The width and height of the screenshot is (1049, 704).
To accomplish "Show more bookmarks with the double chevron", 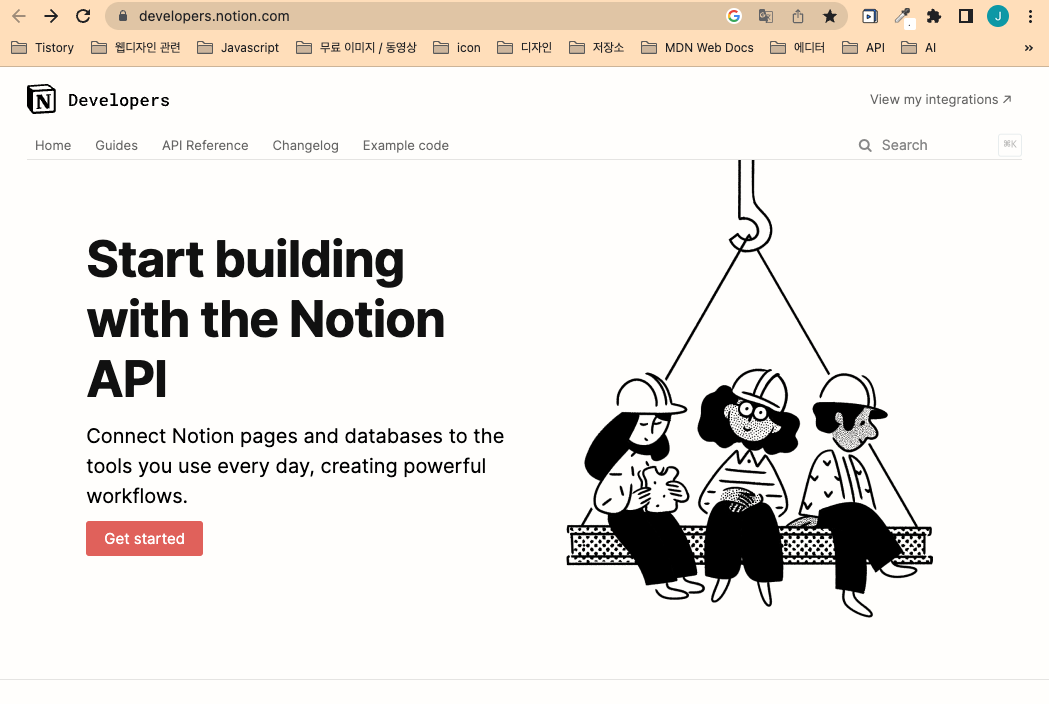I will click(1029, 48).
